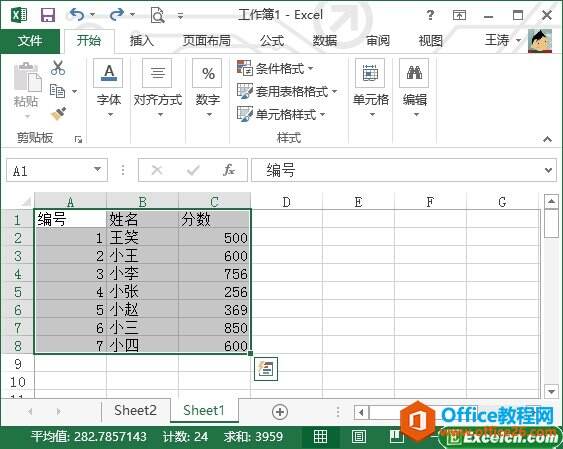Open the 单元格 cells group
The width and height of the screenshot is (563, 449).
tap(371, 89)
